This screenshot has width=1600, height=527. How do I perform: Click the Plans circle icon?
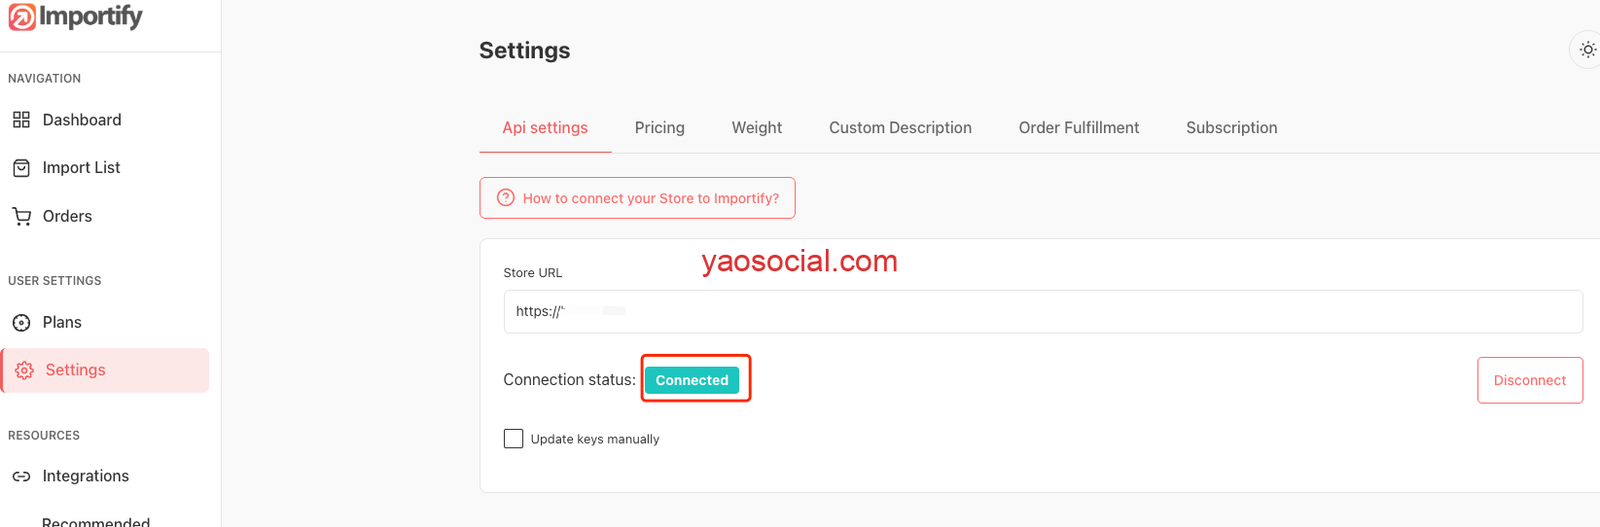click(21, 323)
